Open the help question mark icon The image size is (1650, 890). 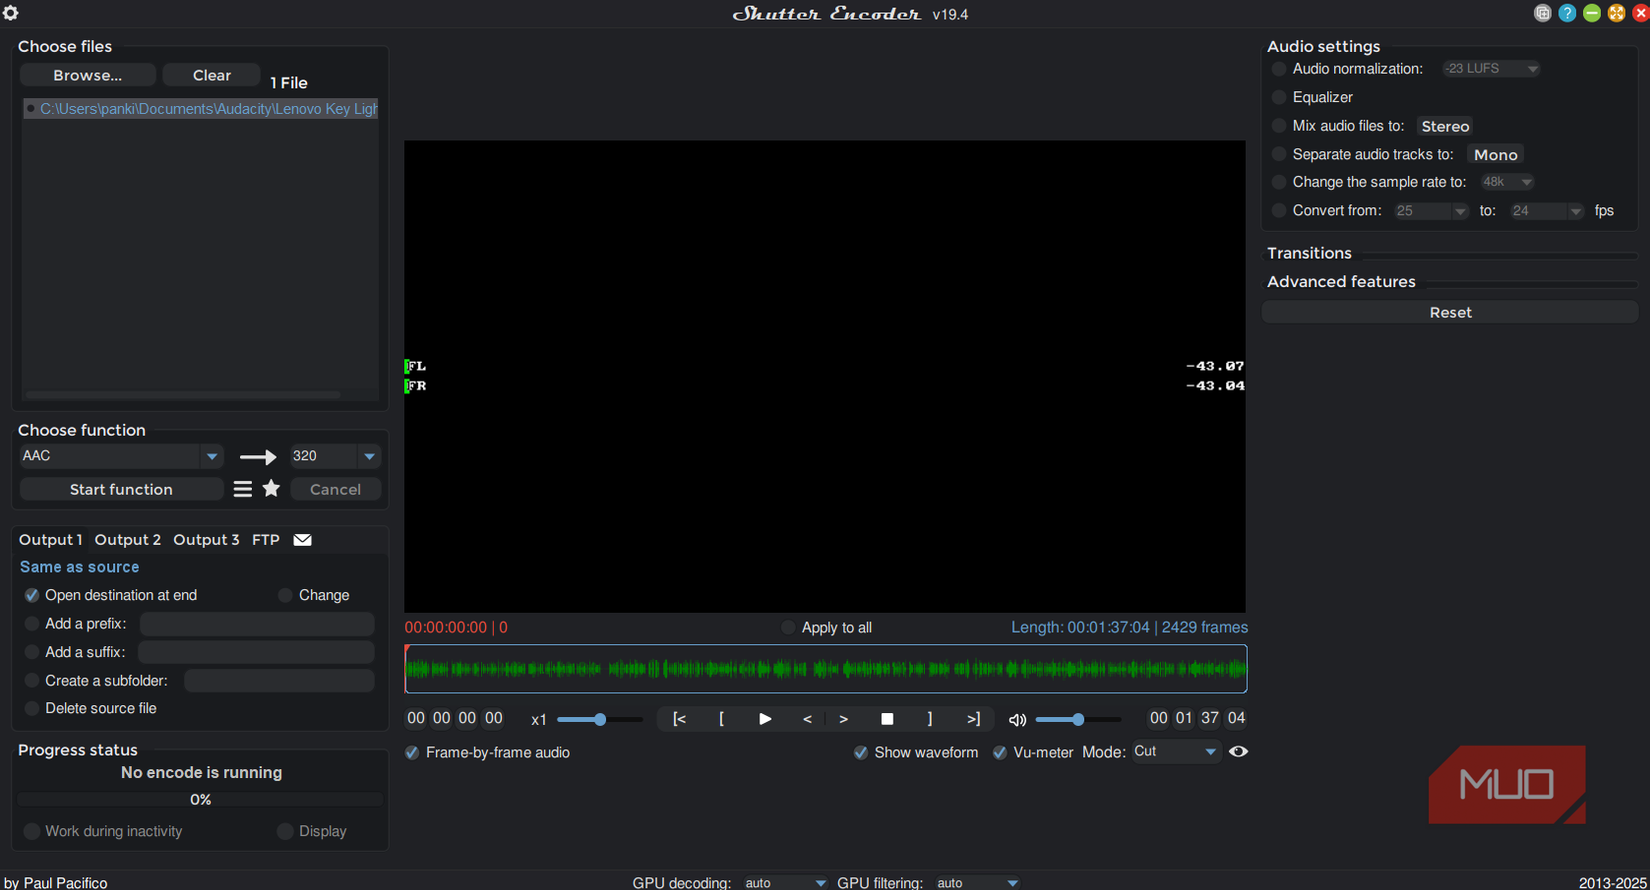pos(1567,13)
